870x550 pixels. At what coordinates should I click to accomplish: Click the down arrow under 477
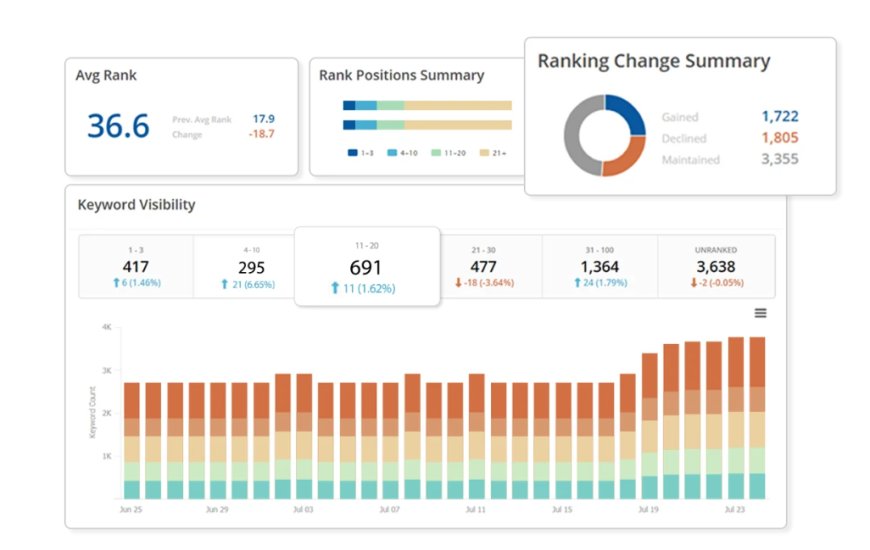458,284
